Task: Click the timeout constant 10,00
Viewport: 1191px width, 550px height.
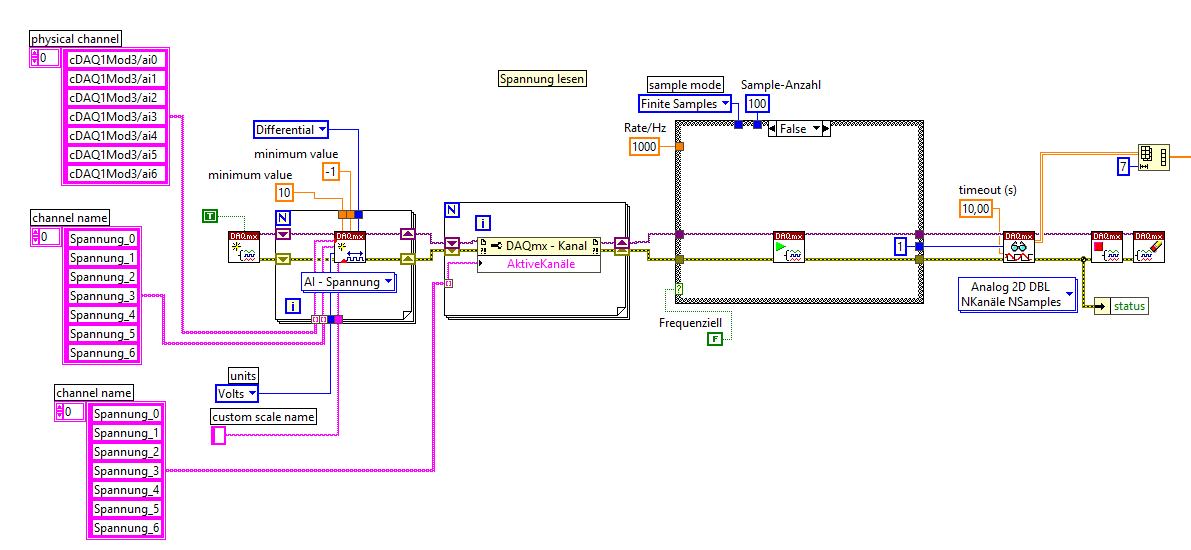Action: (x=977, y=207)
